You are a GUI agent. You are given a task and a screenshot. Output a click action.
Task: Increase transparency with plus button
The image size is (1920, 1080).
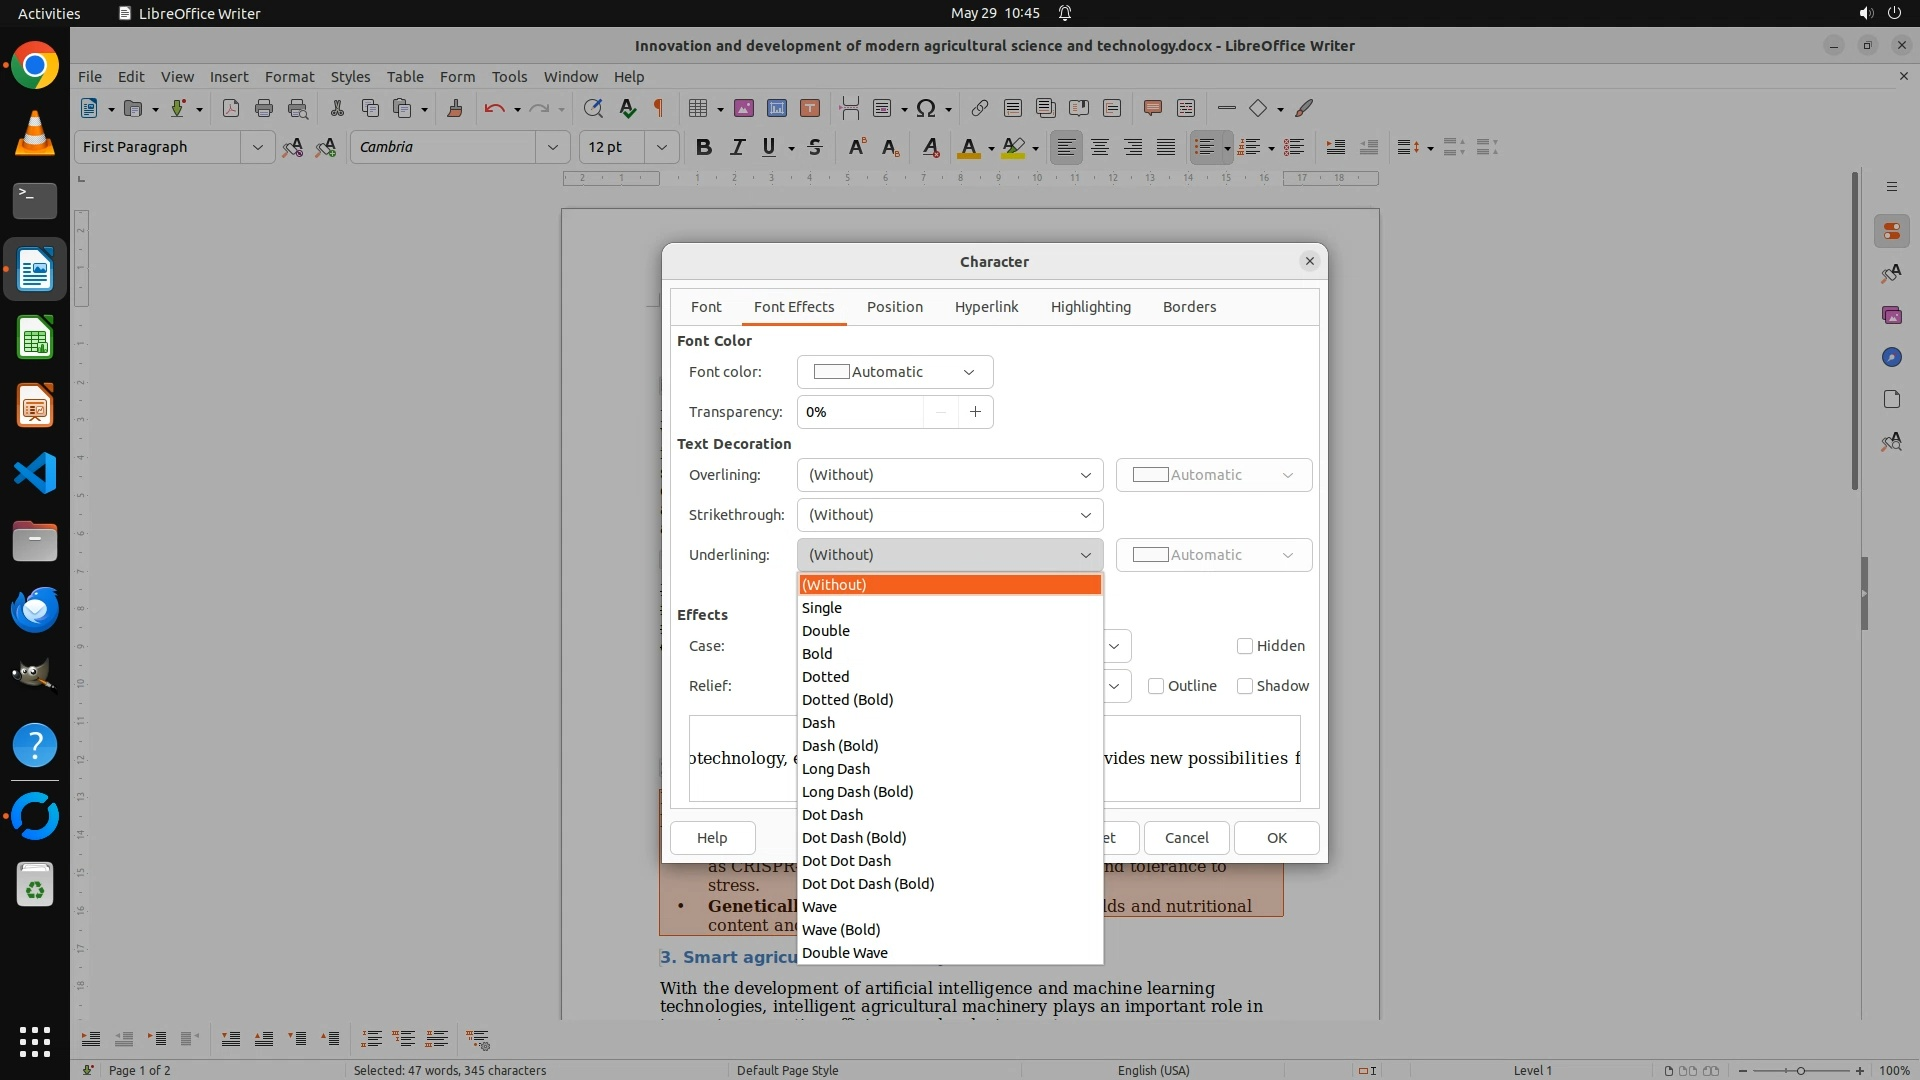pos(975,412)
